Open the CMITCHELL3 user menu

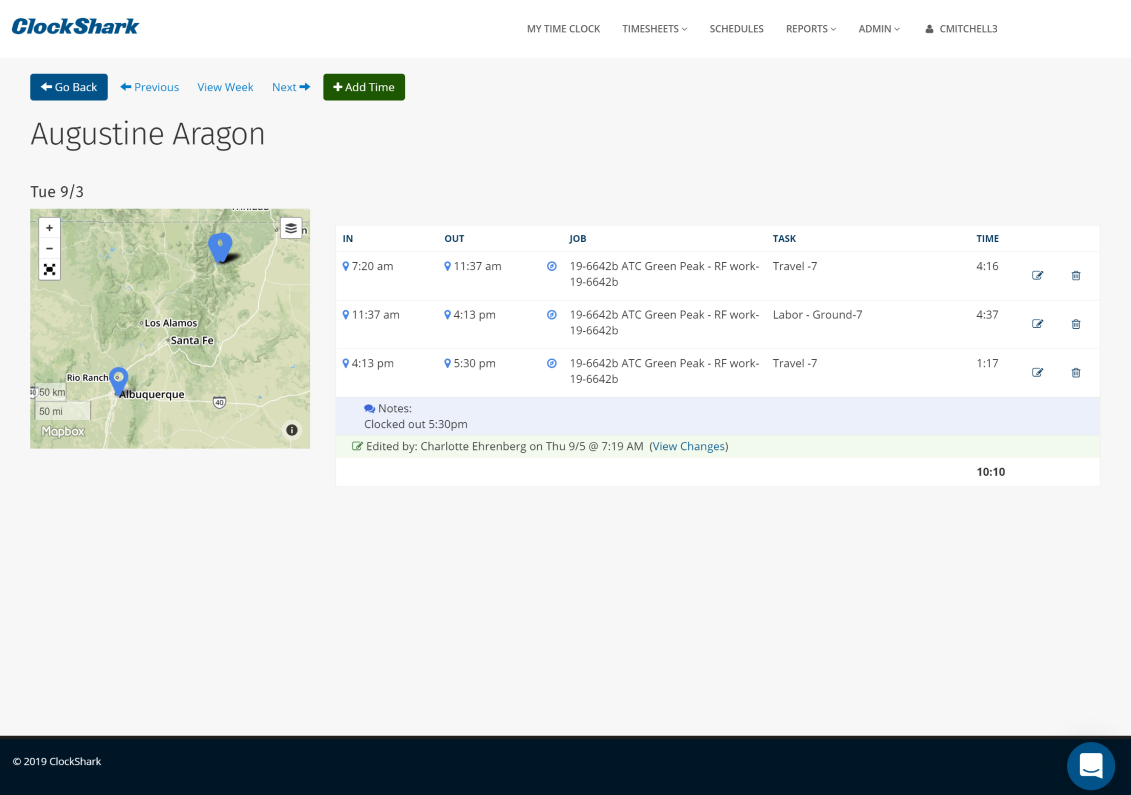click(961, 29)
